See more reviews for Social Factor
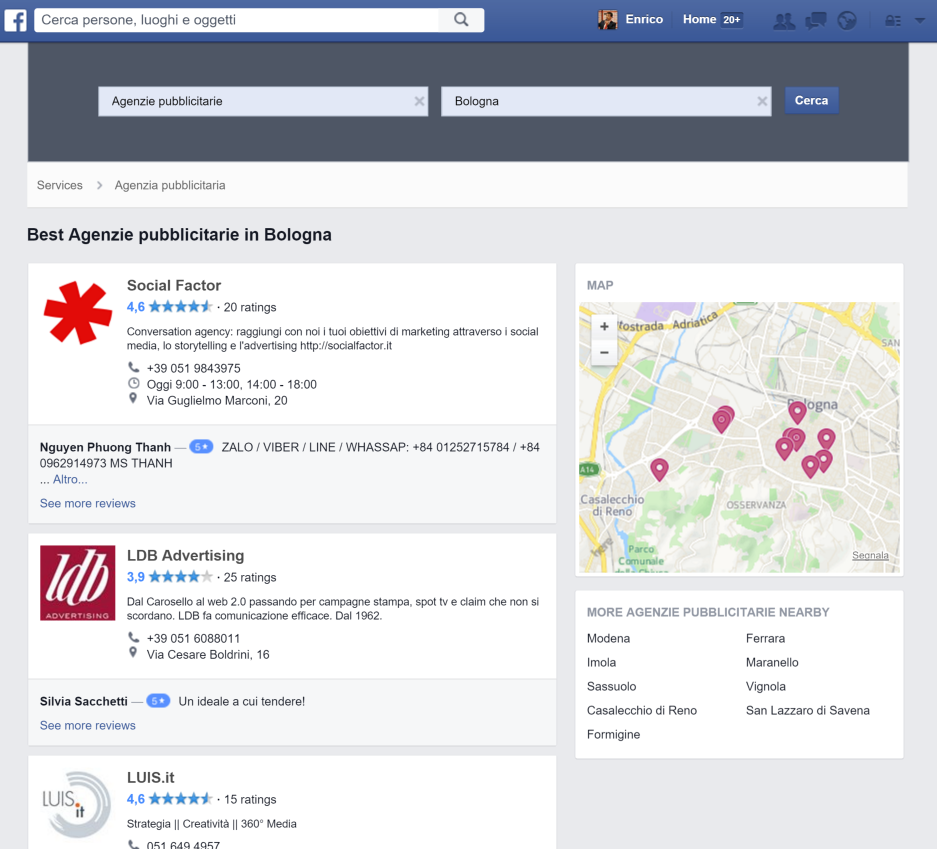Image resolution: width=937 pixels, height=849 pixels. 88,503
